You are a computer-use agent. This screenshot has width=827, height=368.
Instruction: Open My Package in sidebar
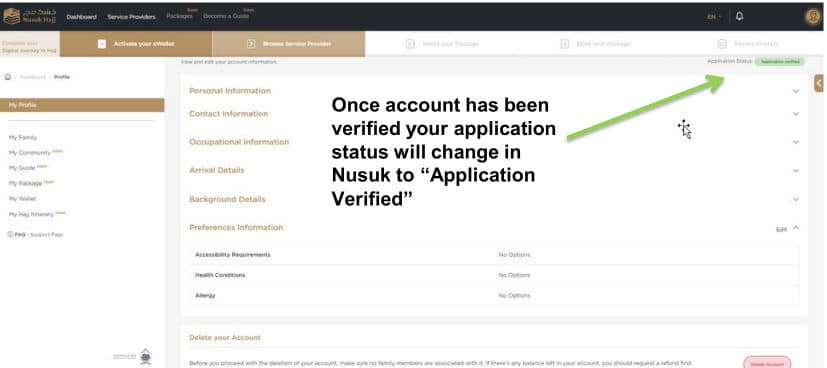25,183
